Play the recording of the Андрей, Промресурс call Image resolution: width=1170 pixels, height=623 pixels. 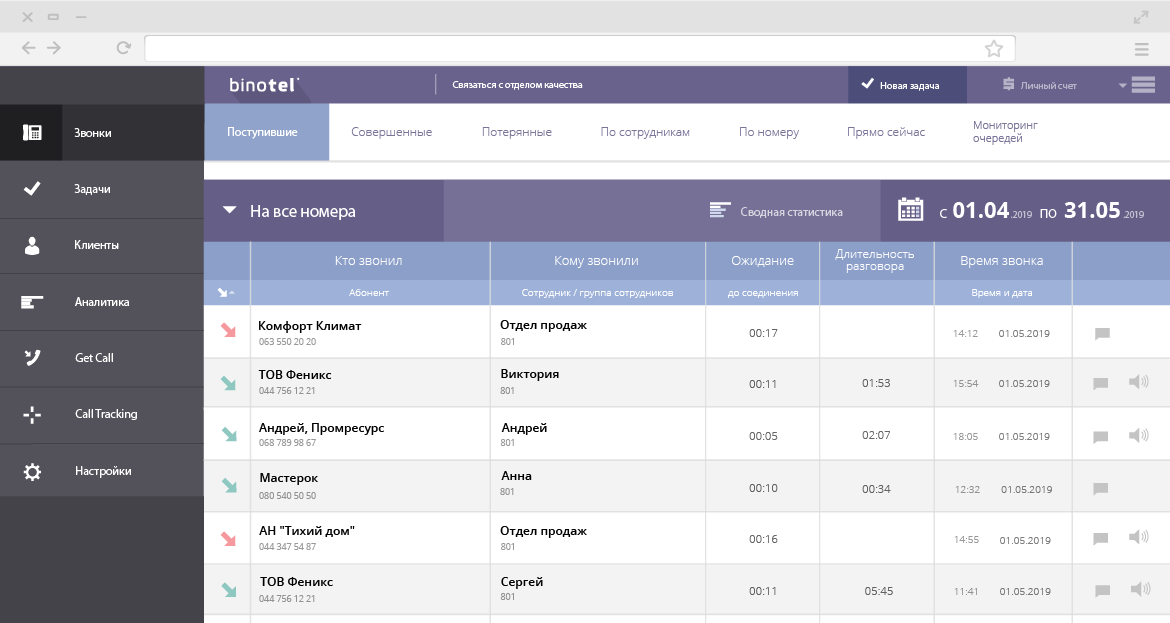point(1138,435)
